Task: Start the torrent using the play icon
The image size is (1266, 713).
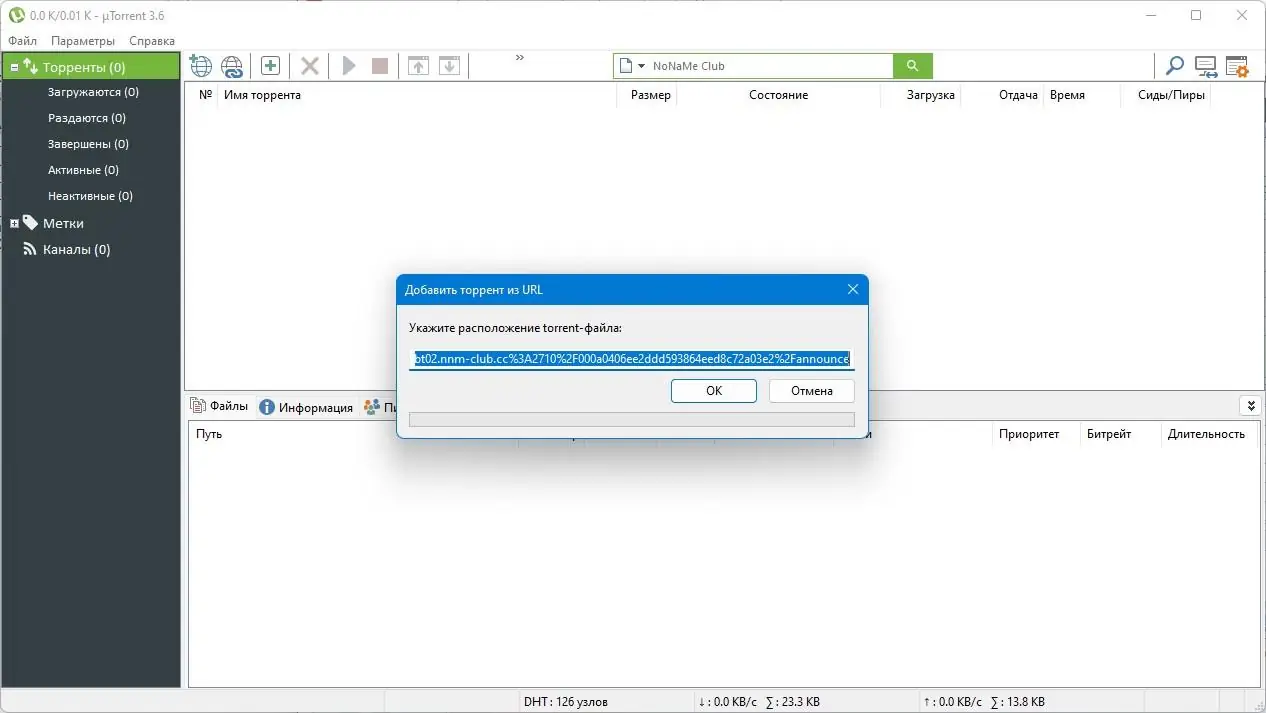Action: click(348, 65)
